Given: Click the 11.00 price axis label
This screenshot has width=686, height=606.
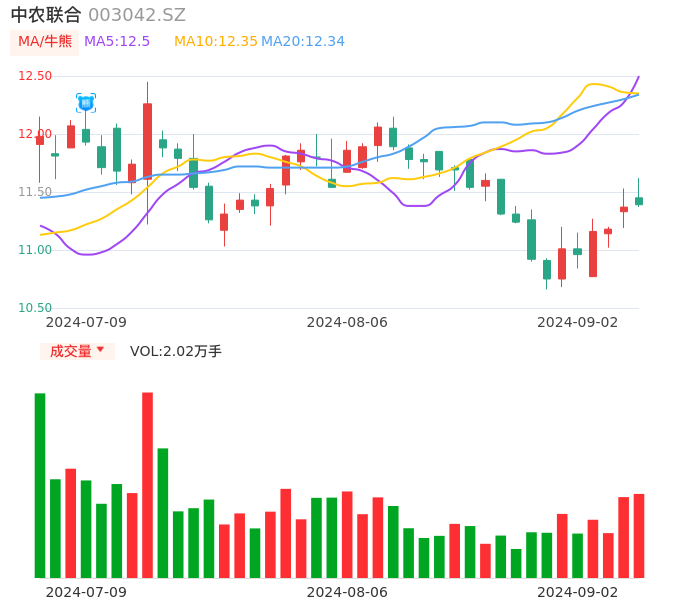Looking at the screenshot, I should click(35, 250).
